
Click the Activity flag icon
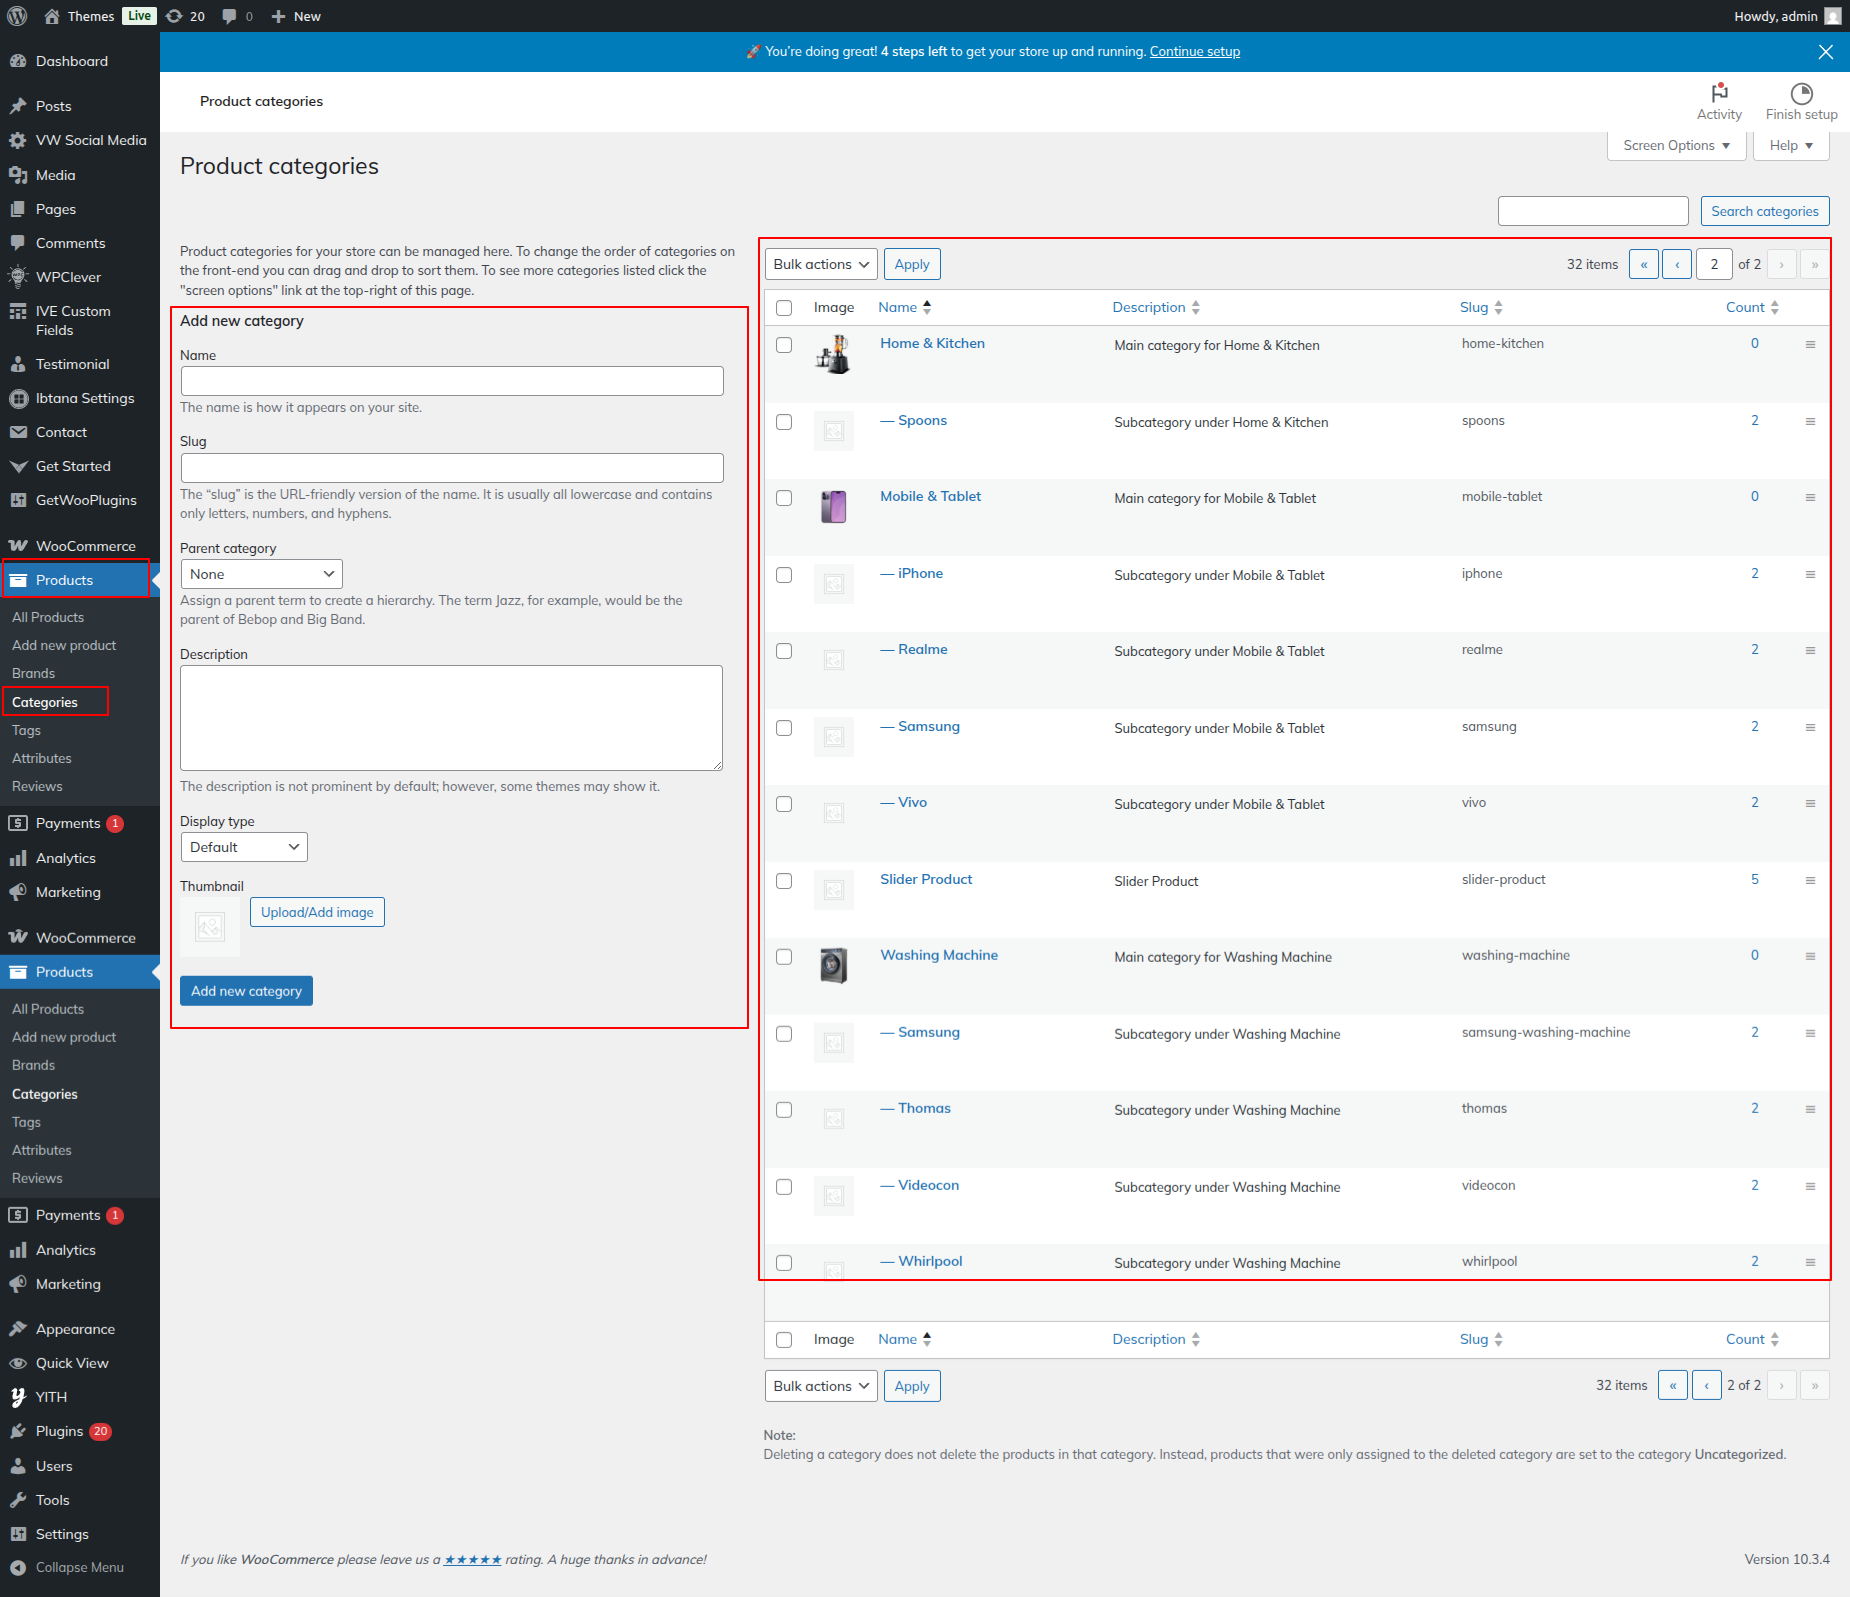1719,93
